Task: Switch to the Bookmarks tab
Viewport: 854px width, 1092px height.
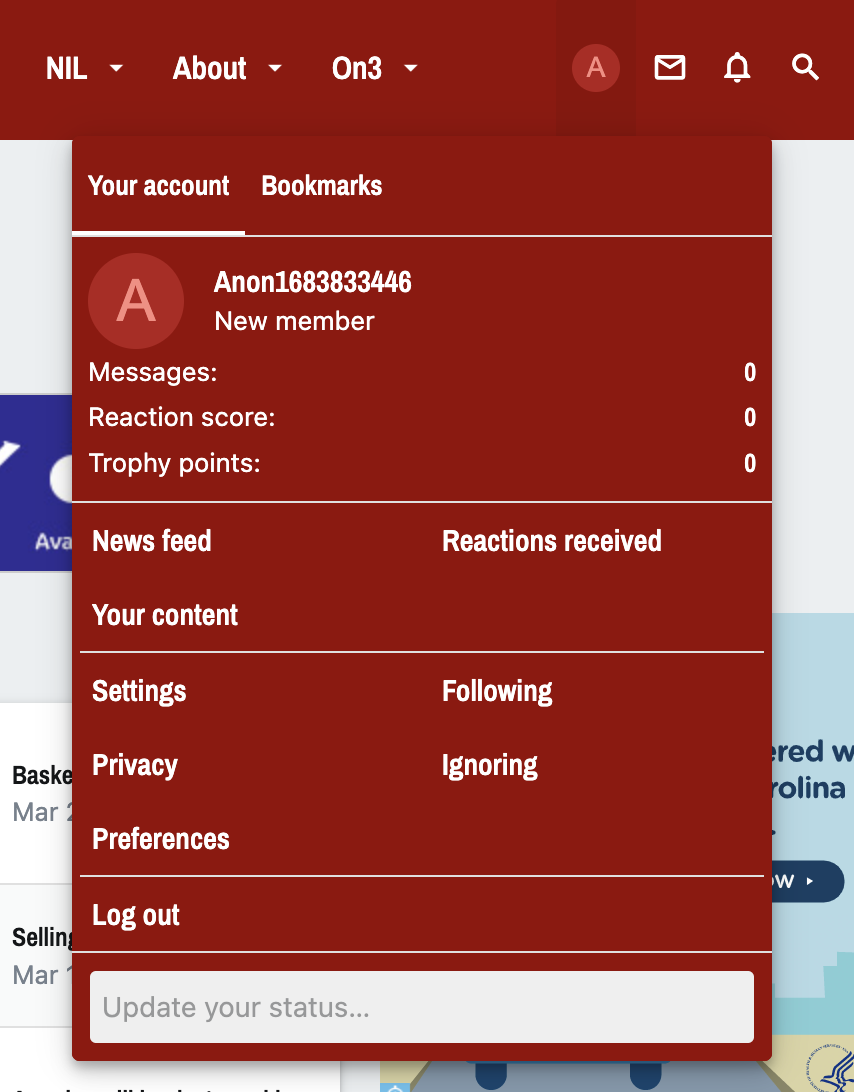Action: point(321,186)
